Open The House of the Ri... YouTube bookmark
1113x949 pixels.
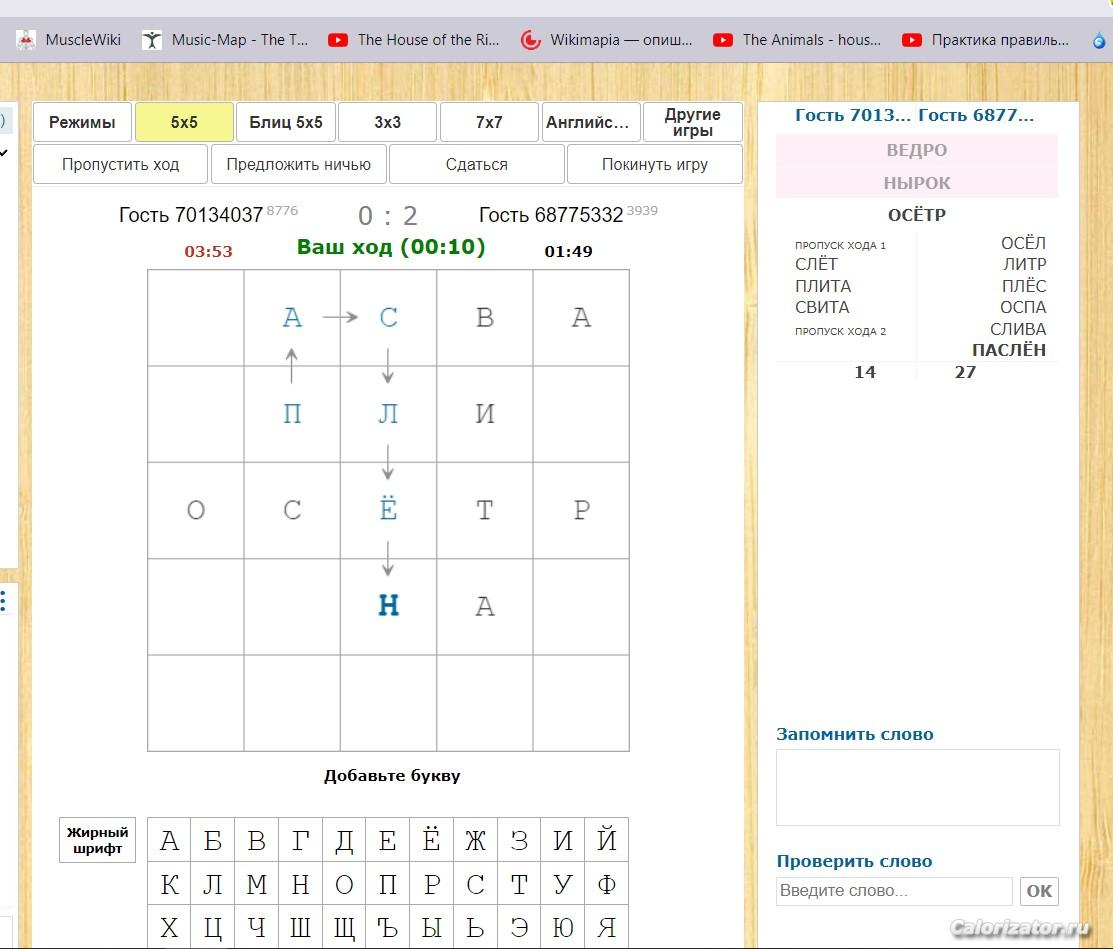(x=414, y=40)
